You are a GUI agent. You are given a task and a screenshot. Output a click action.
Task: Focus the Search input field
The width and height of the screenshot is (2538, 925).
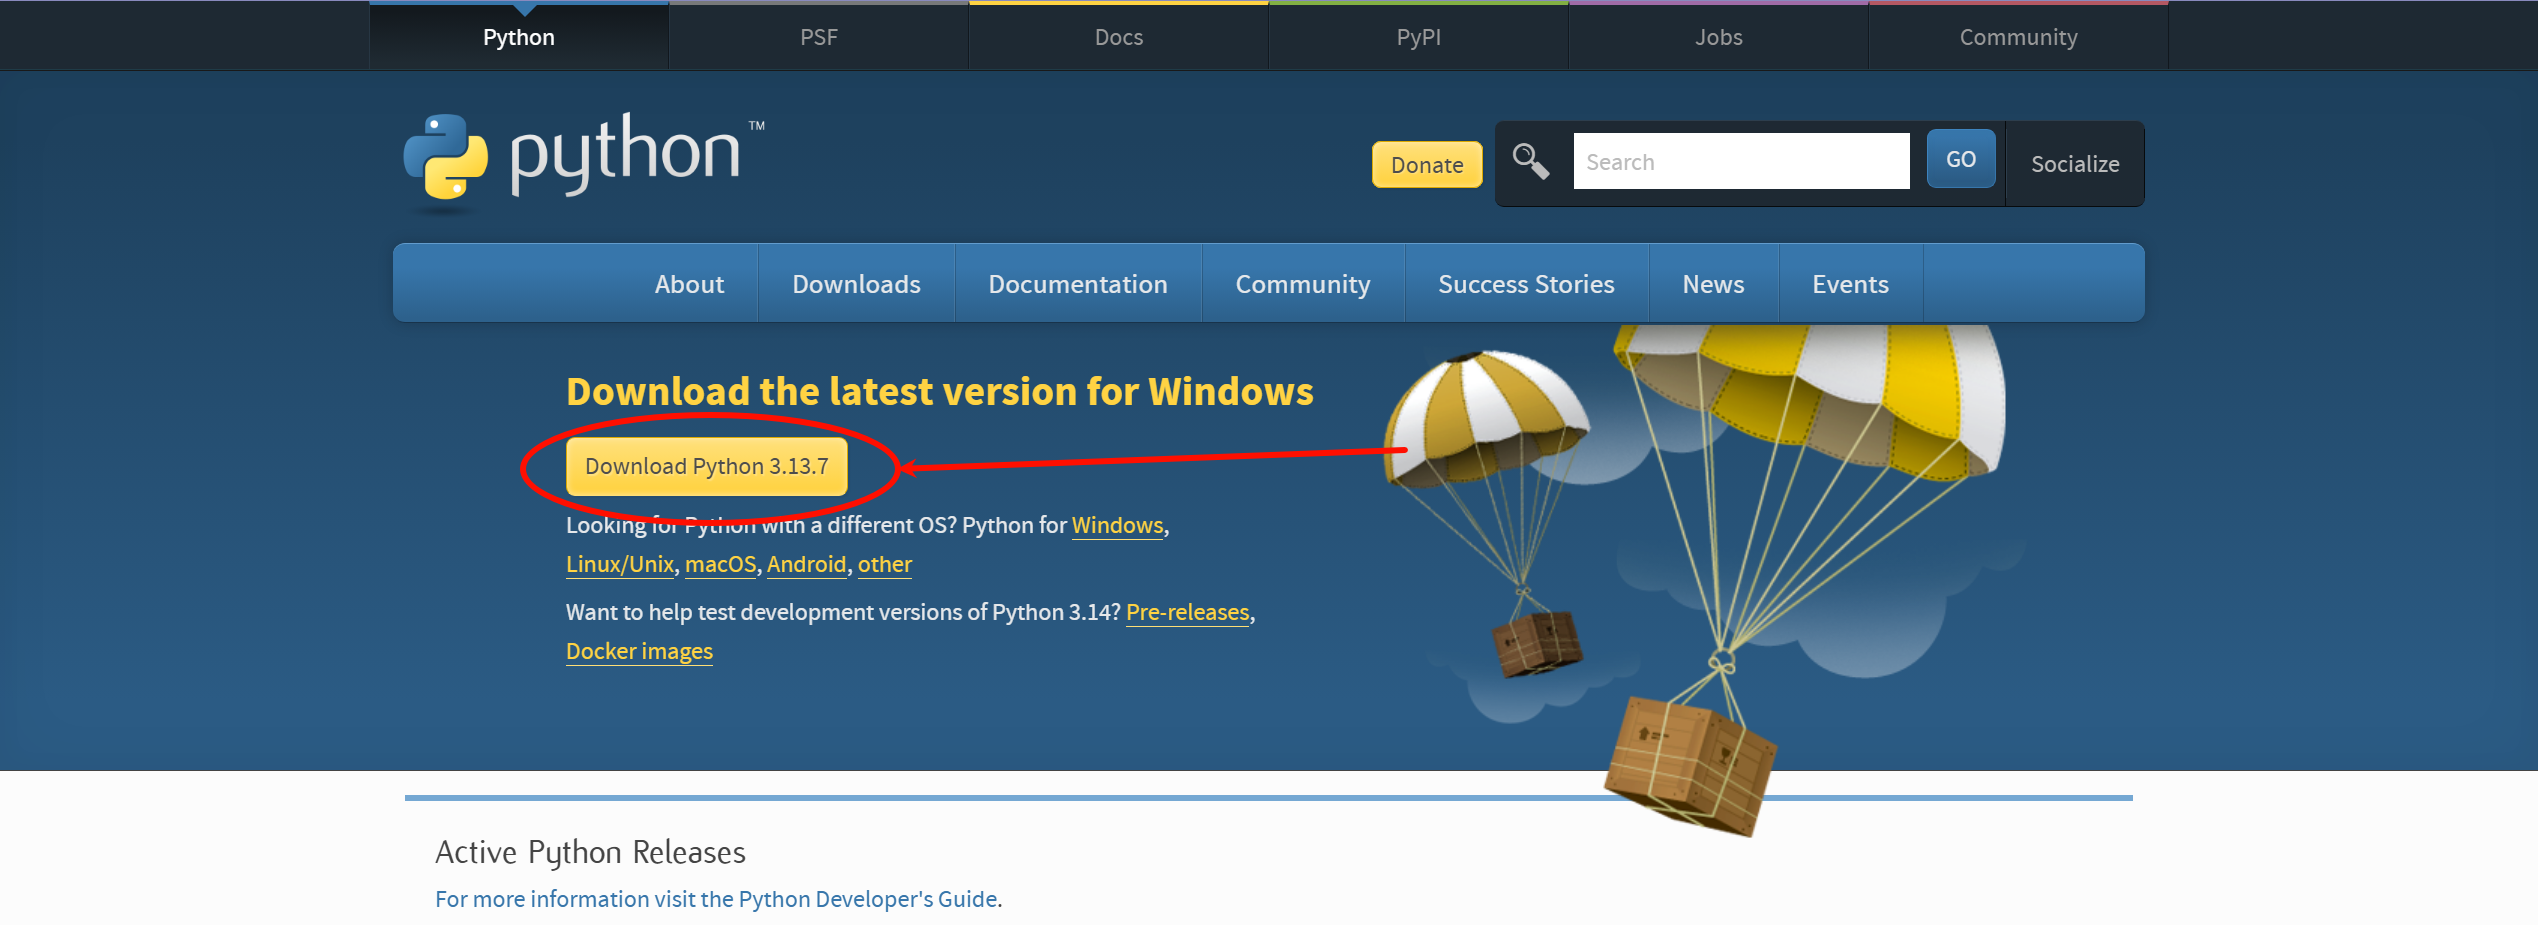[1741, 161]
